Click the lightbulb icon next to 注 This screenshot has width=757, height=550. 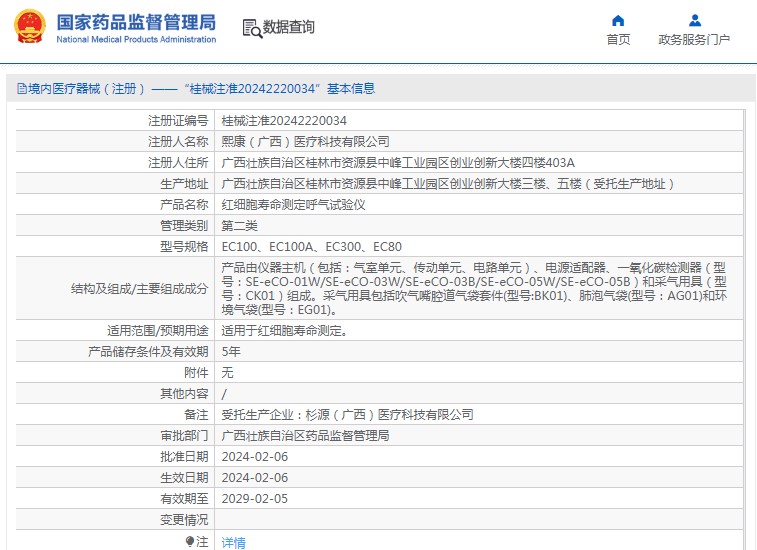tap(190, 542)
